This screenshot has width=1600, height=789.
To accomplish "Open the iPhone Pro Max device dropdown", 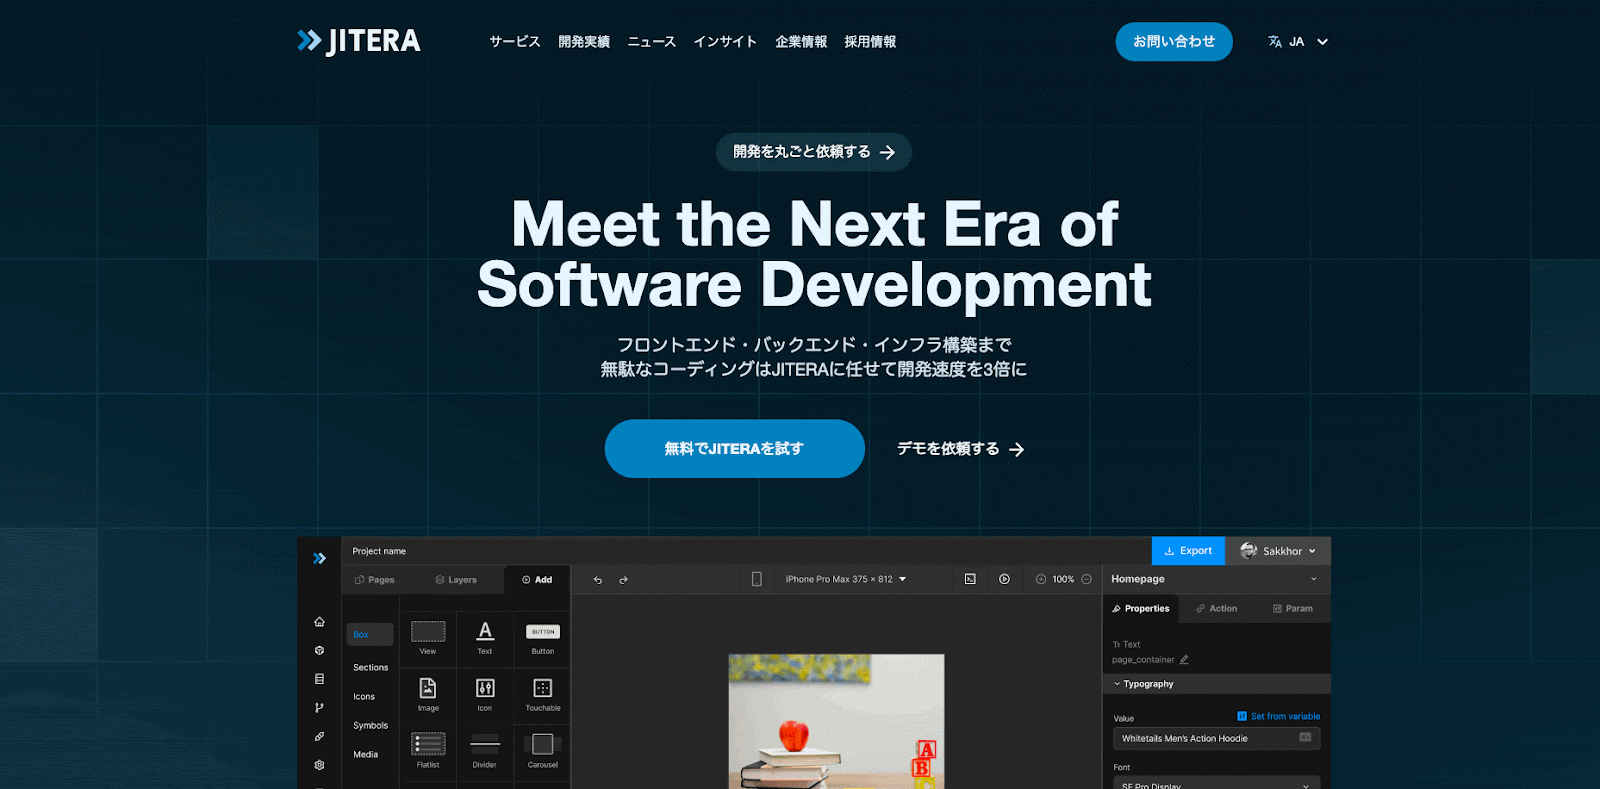I will [845, 579].
